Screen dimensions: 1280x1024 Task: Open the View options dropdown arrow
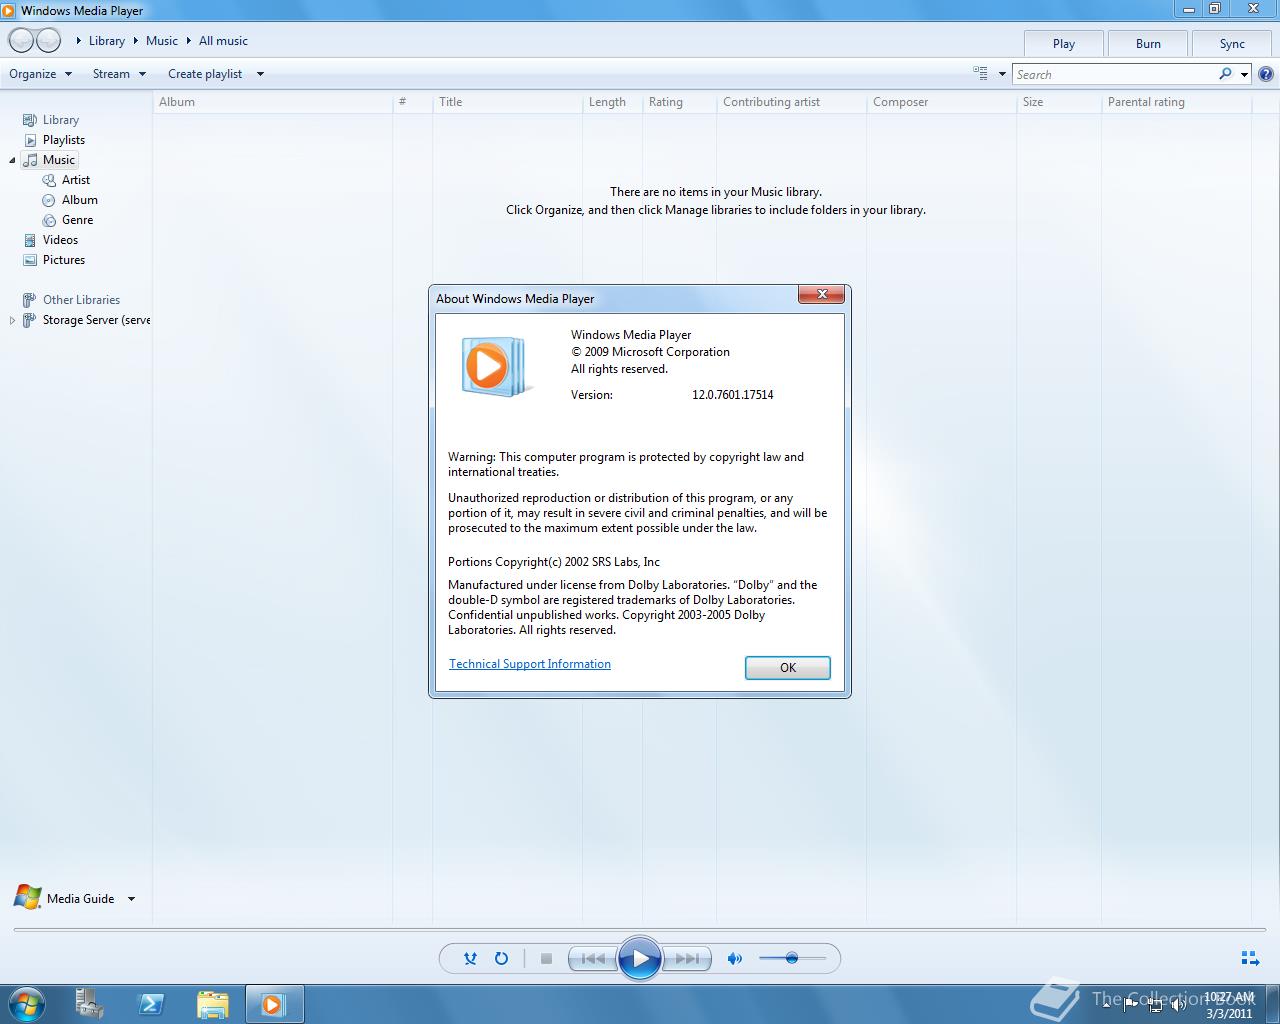tap(1002, 74)
